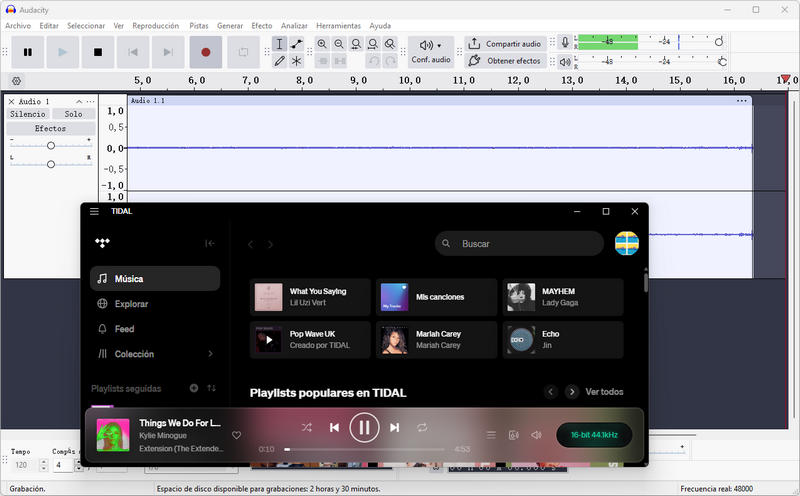The width and height of the screenshot is (800, 496).
Task: Open the Herramientas menu
Action: (x=338, y=26)
